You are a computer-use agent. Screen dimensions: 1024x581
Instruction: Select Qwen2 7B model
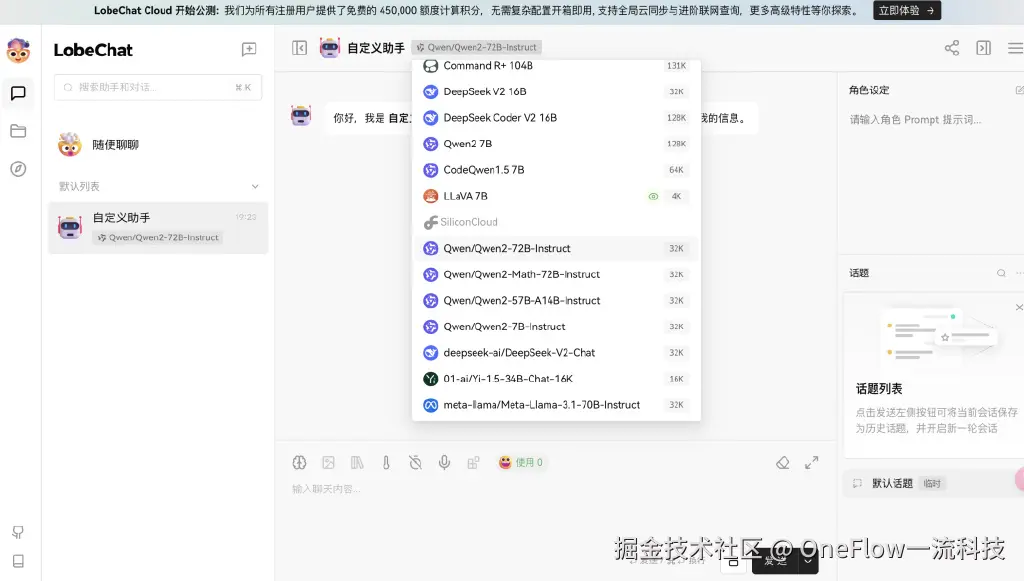[x=556, y=144]
